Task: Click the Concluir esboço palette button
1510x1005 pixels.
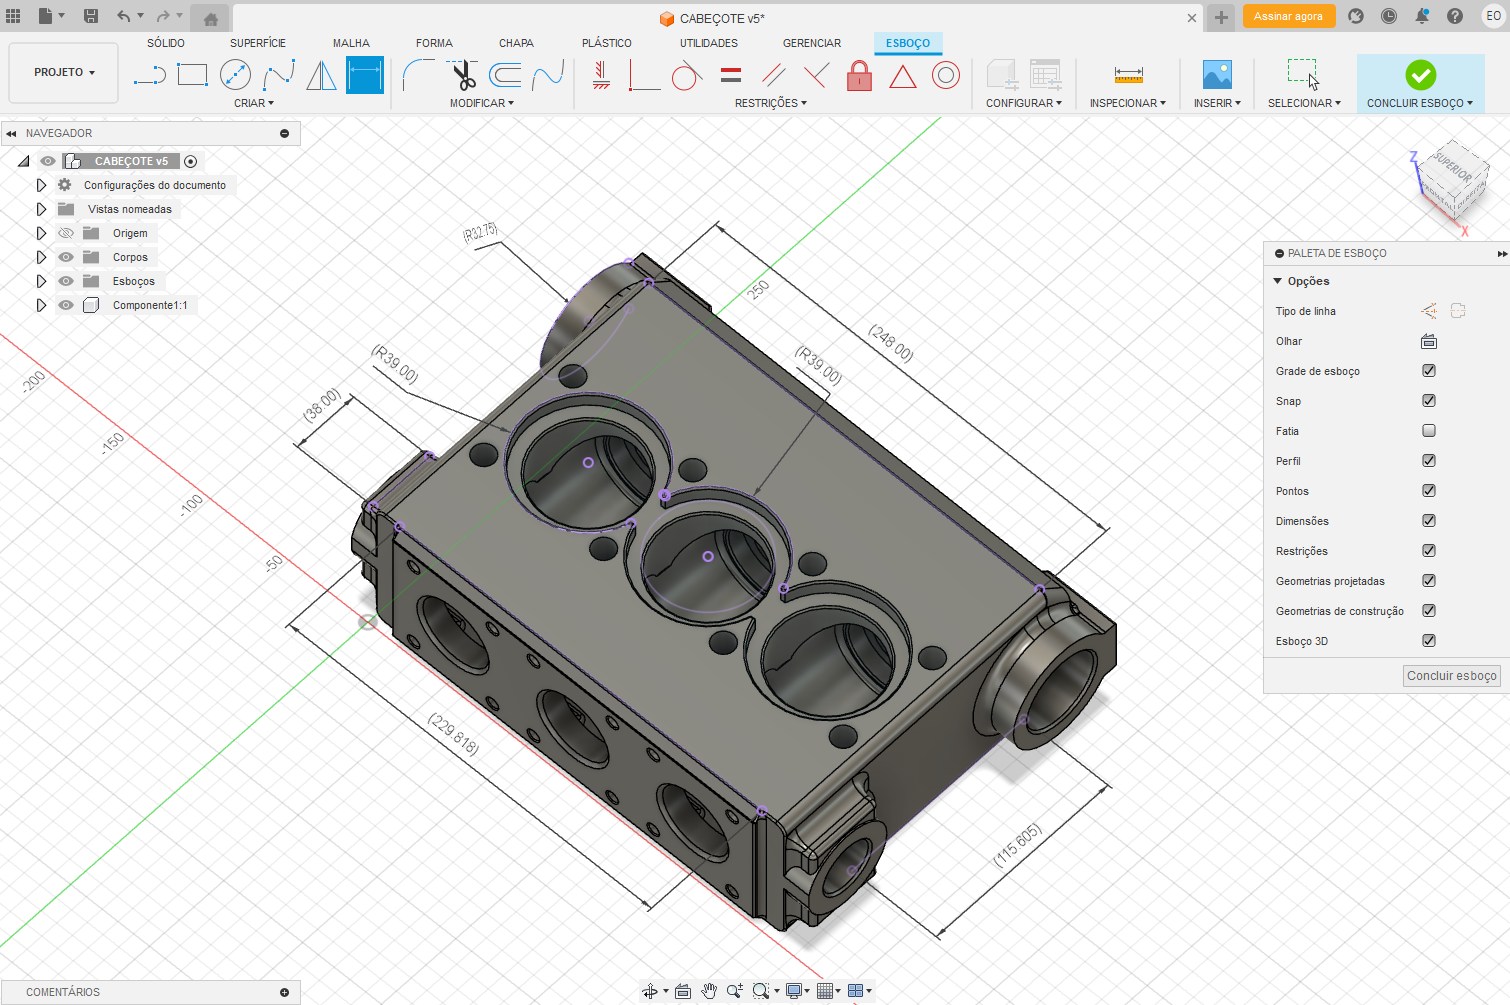Action: 1451,676
